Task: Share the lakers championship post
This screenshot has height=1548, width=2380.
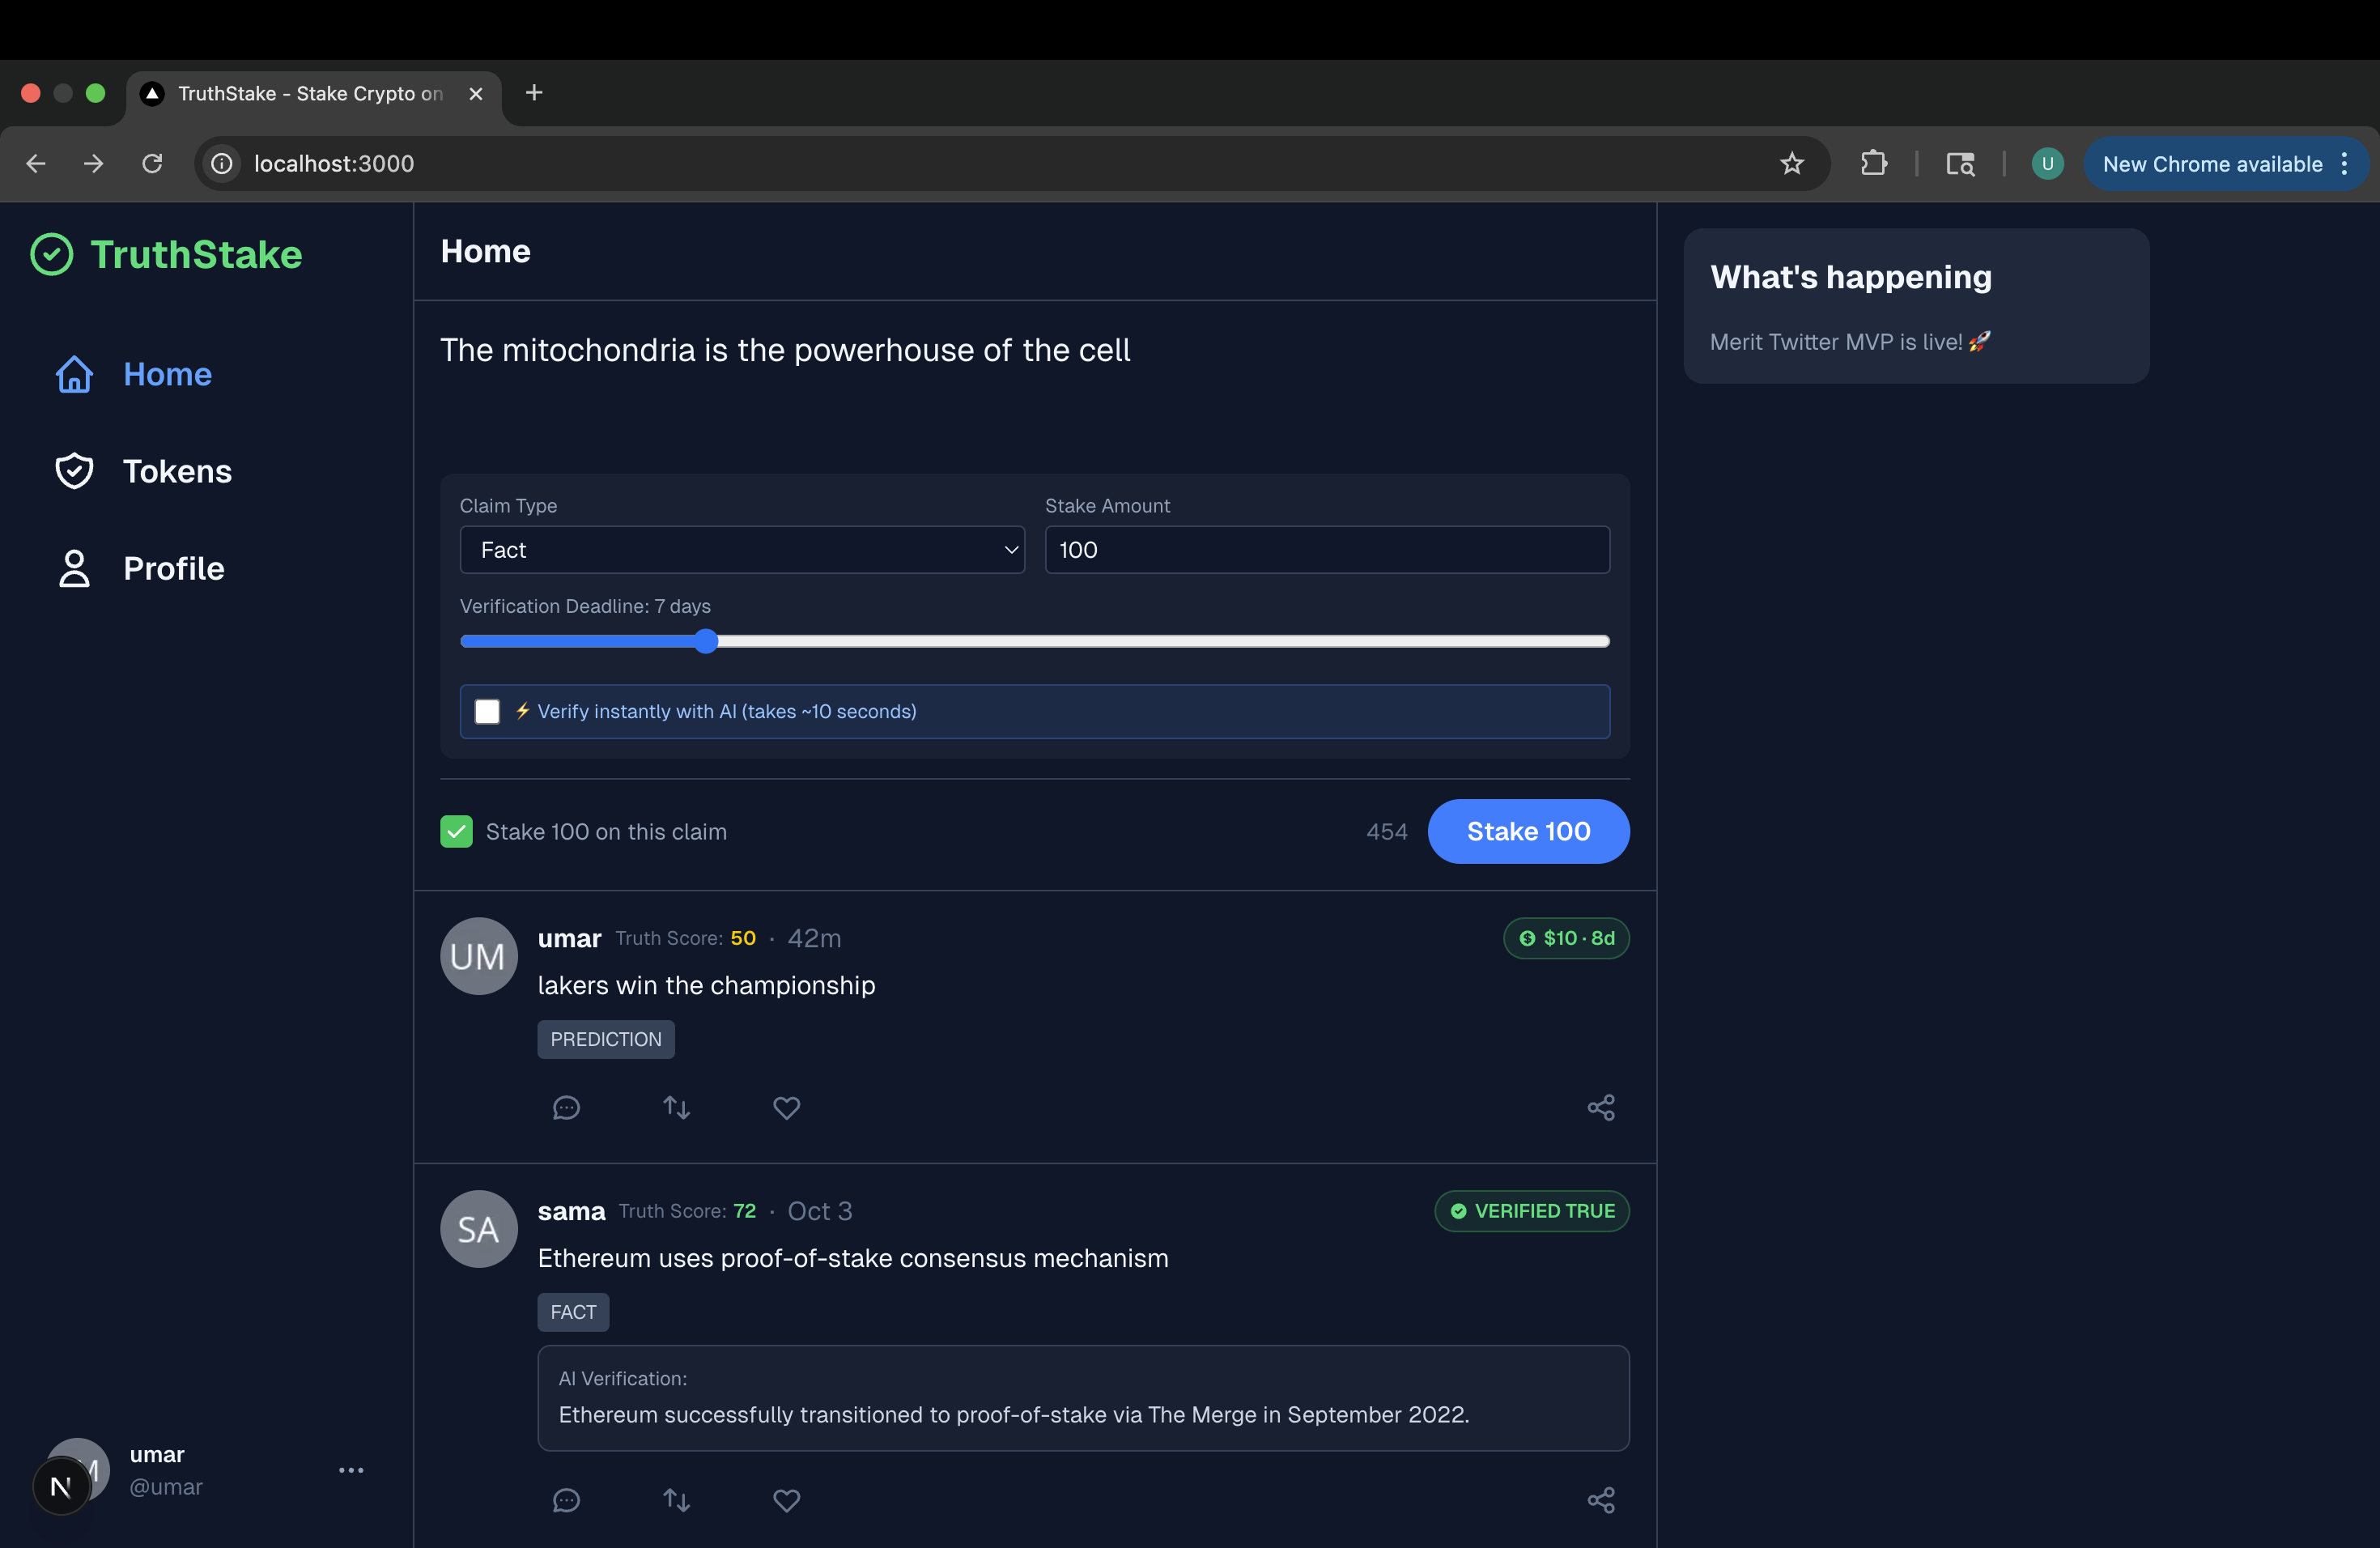Action: coord(1601,1108)
